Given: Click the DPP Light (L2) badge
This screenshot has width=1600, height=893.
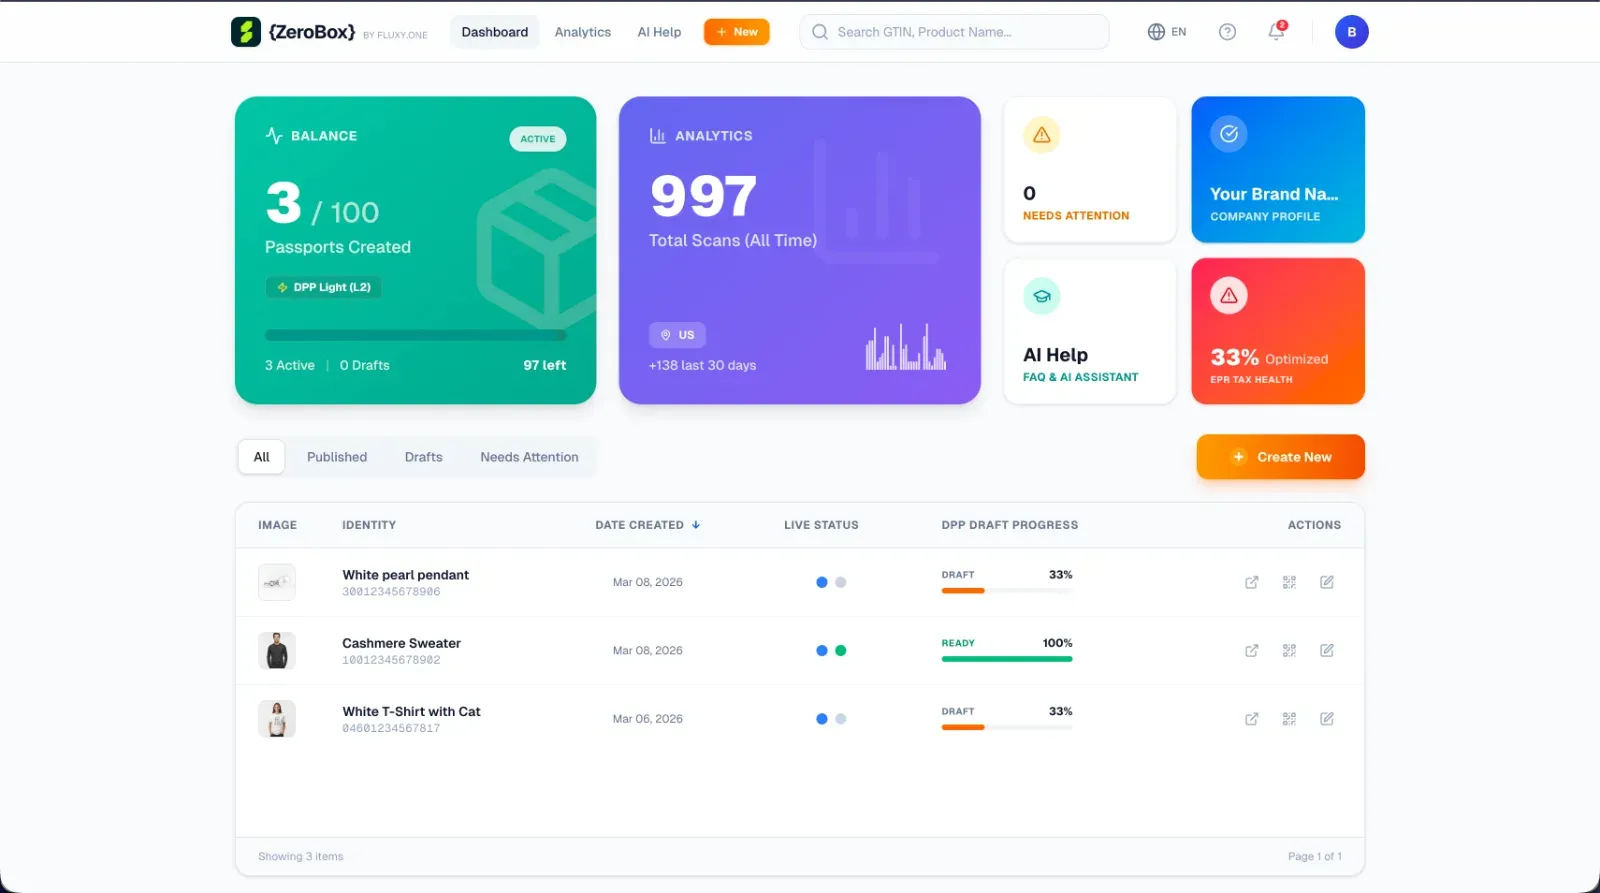Looking at the screenshot, I should coord(323,287).
